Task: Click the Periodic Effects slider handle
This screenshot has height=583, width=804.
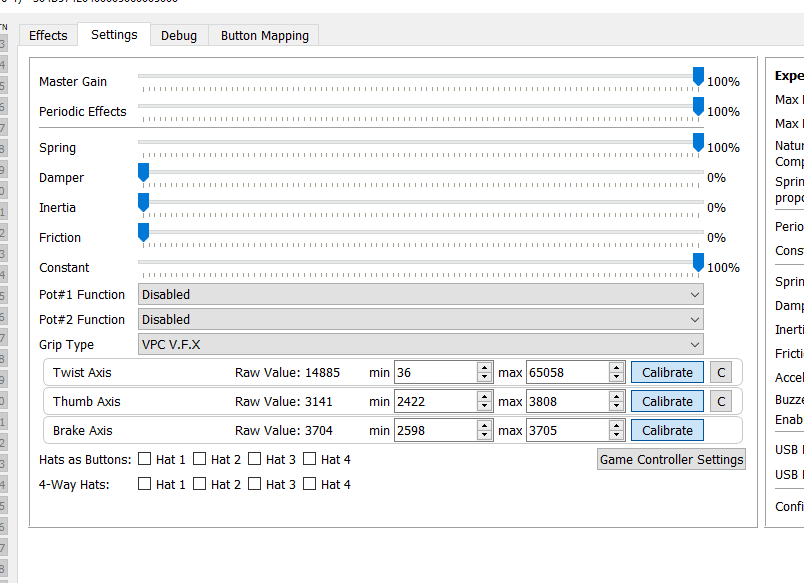Action: (x=698, y=106)
